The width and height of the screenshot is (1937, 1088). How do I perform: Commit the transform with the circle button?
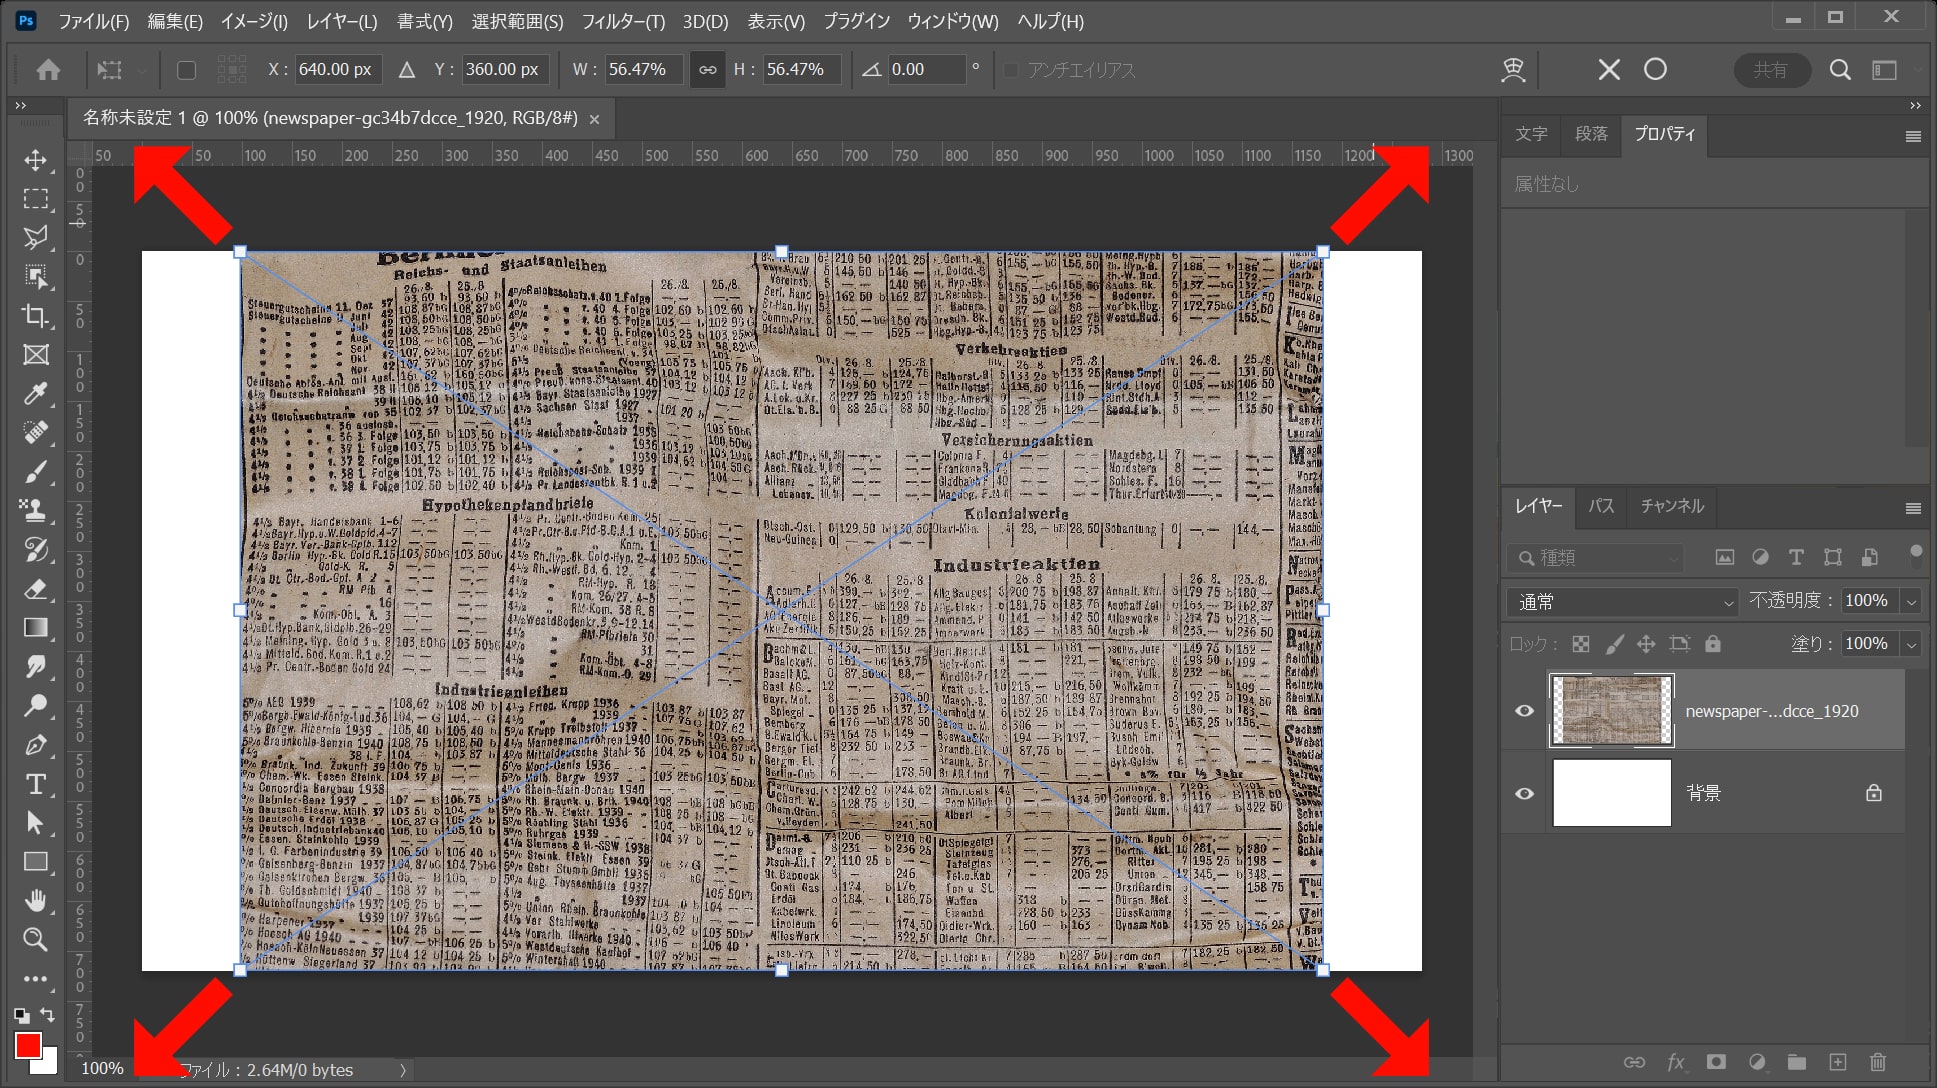click(1655, 69)
